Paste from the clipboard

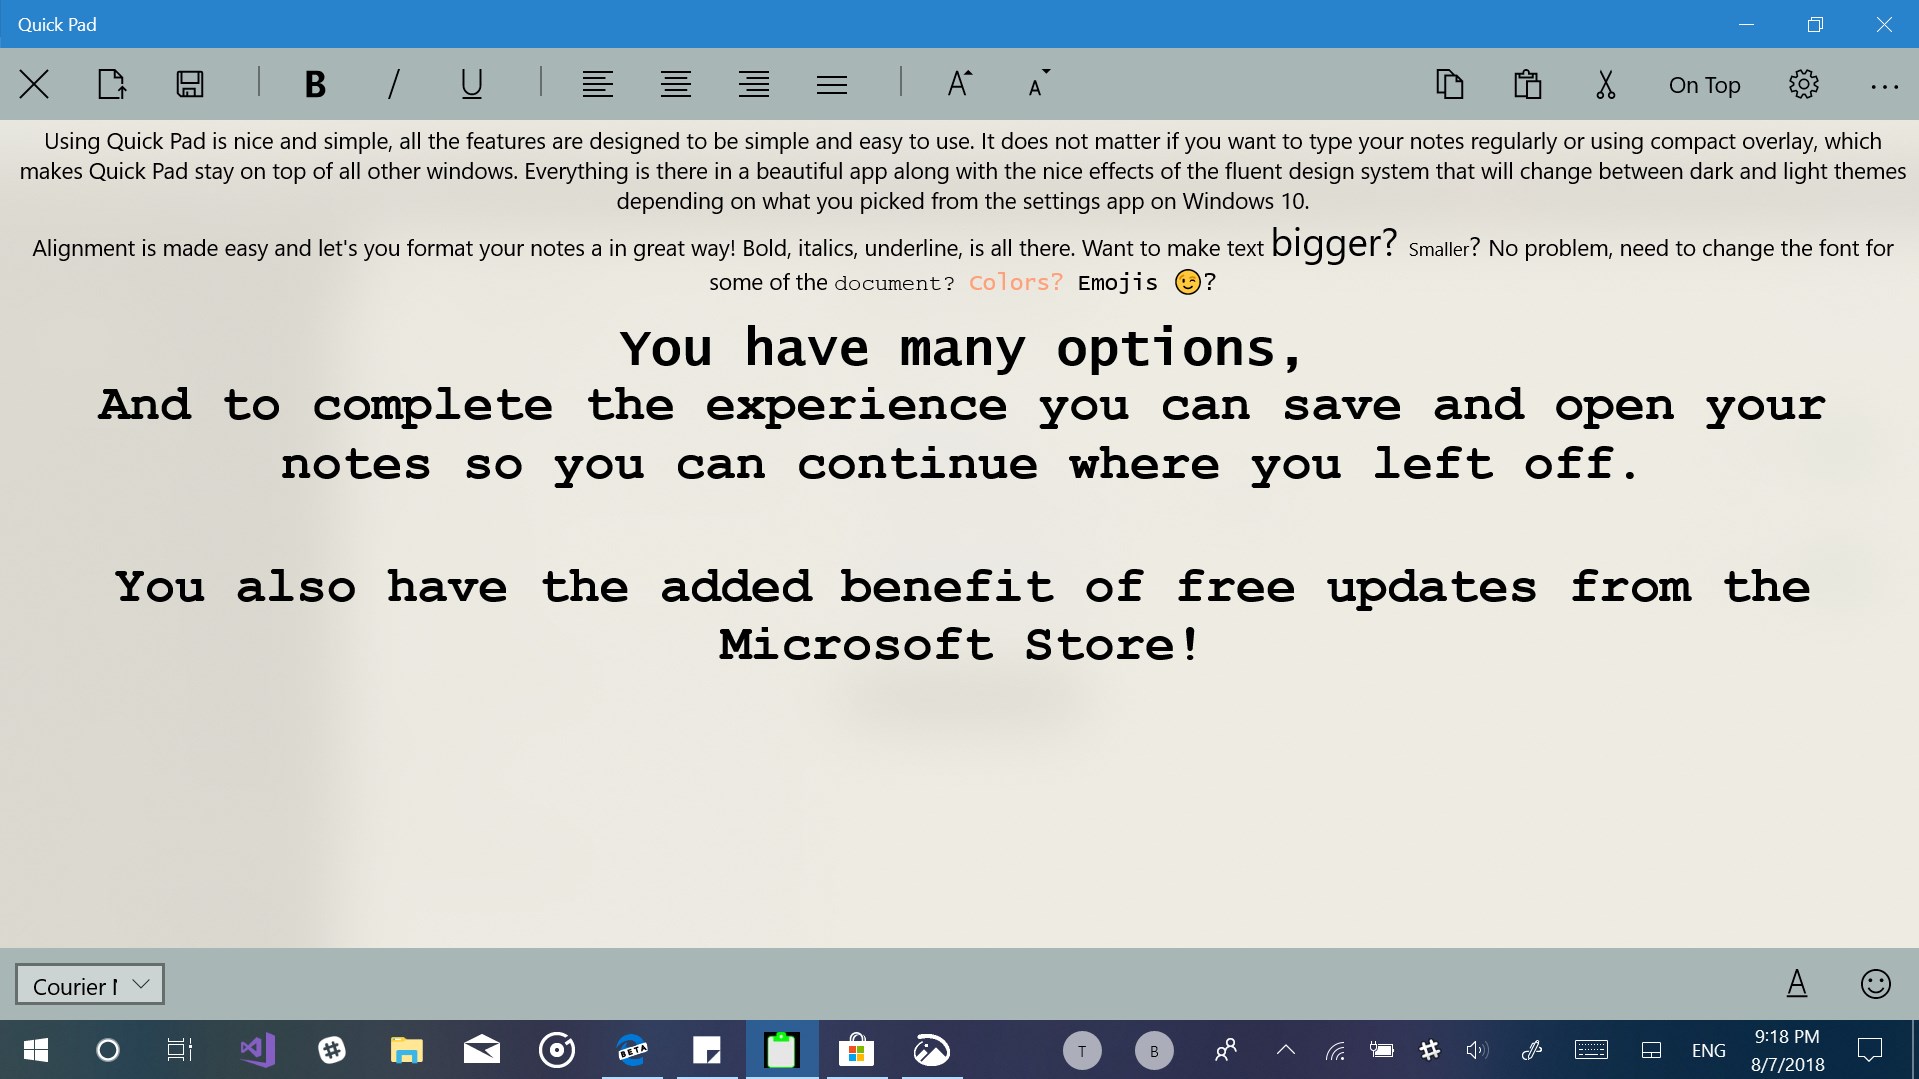[1527, 85]
